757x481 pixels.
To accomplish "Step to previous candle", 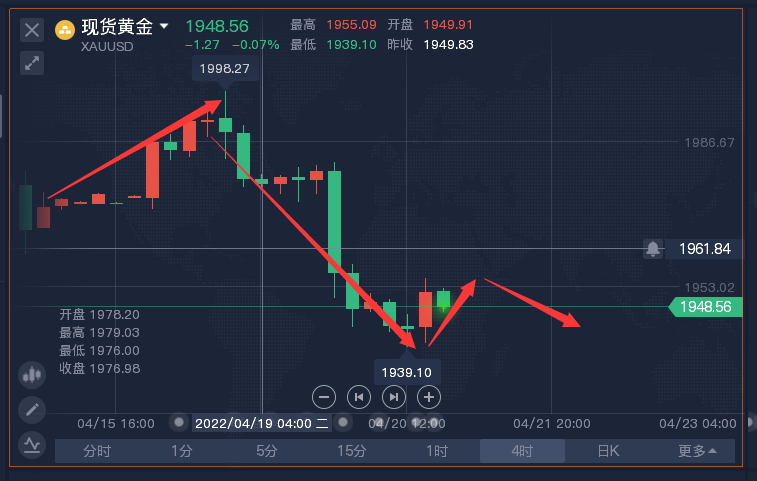I will point(359,397).
